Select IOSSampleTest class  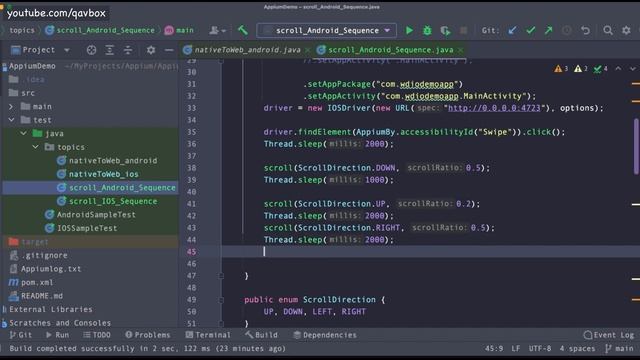coord(87,228)
